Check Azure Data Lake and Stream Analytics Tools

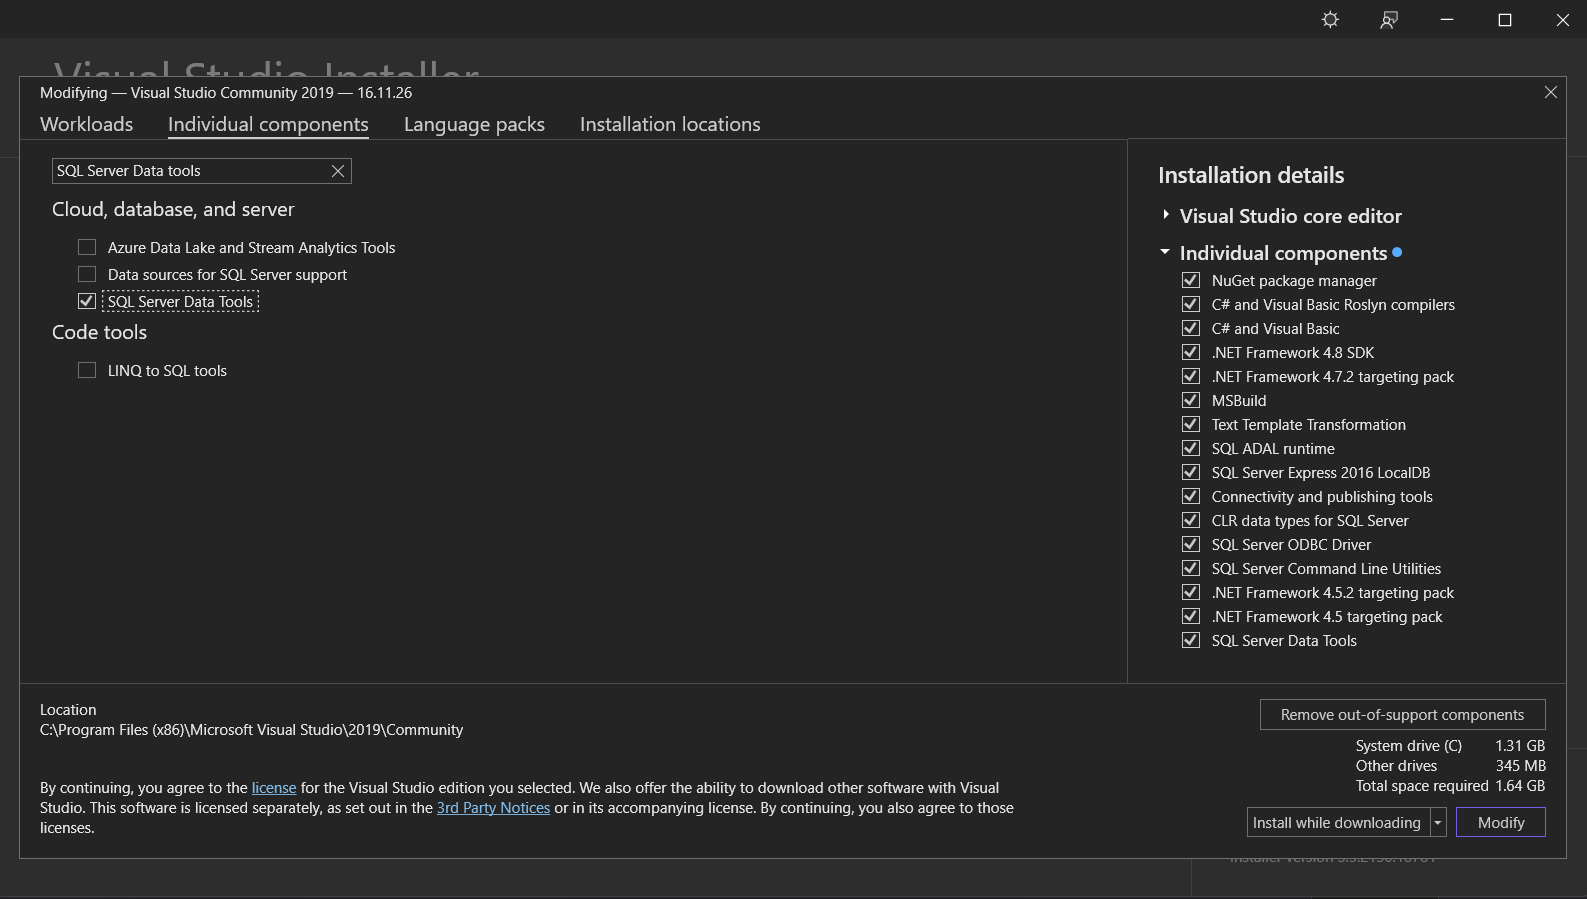(x=87, y=247)
